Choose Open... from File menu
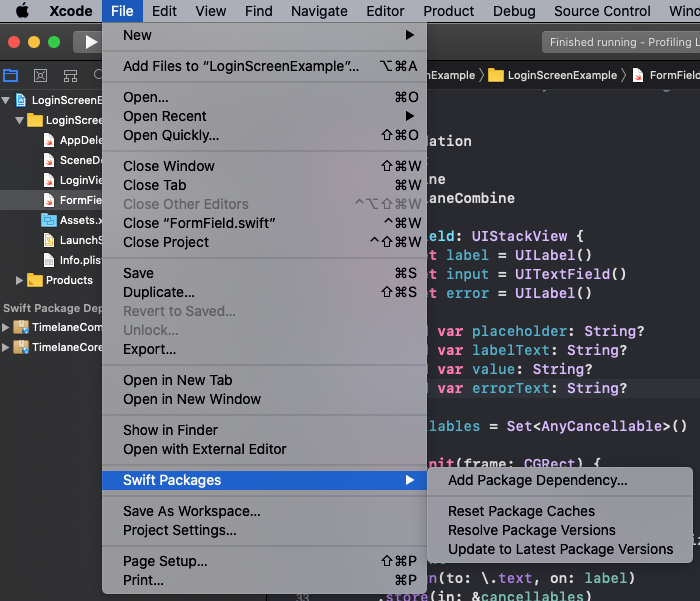Image resolution: width=700 pixels, height=601 pixels. [x=264, y=97]
